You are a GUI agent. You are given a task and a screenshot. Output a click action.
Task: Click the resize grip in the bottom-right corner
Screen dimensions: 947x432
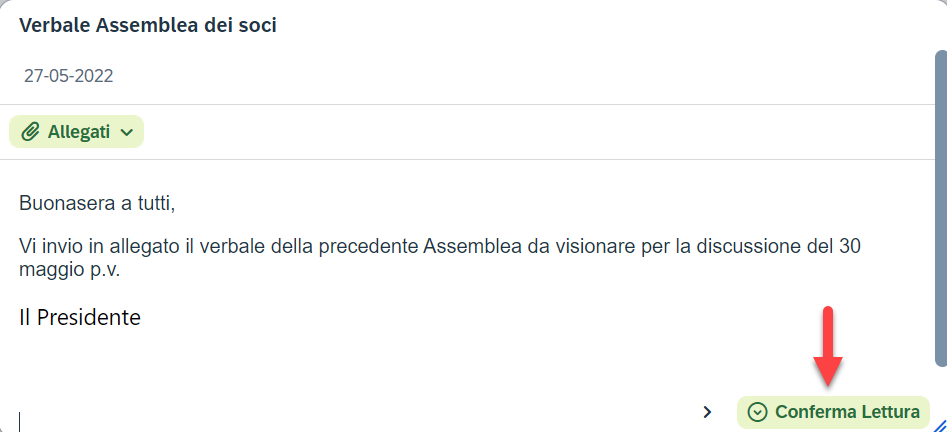938,424
